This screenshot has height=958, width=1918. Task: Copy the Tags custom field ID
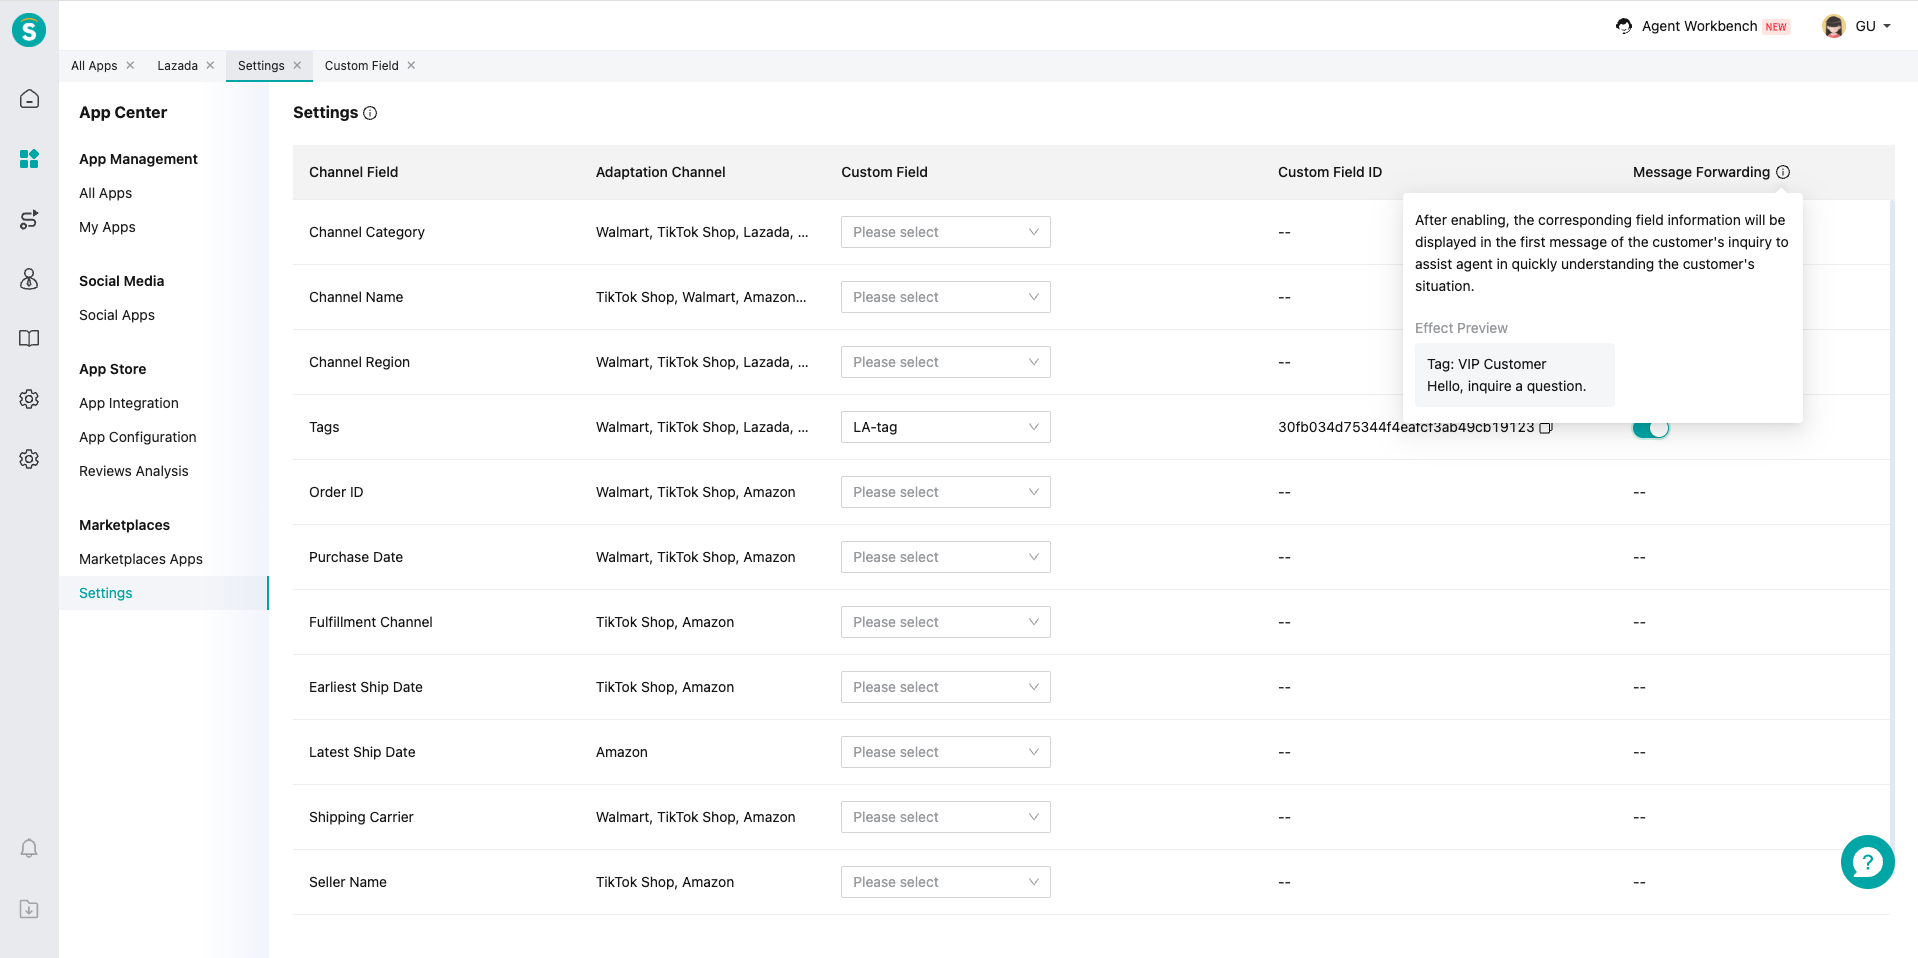pos(1545,428)
